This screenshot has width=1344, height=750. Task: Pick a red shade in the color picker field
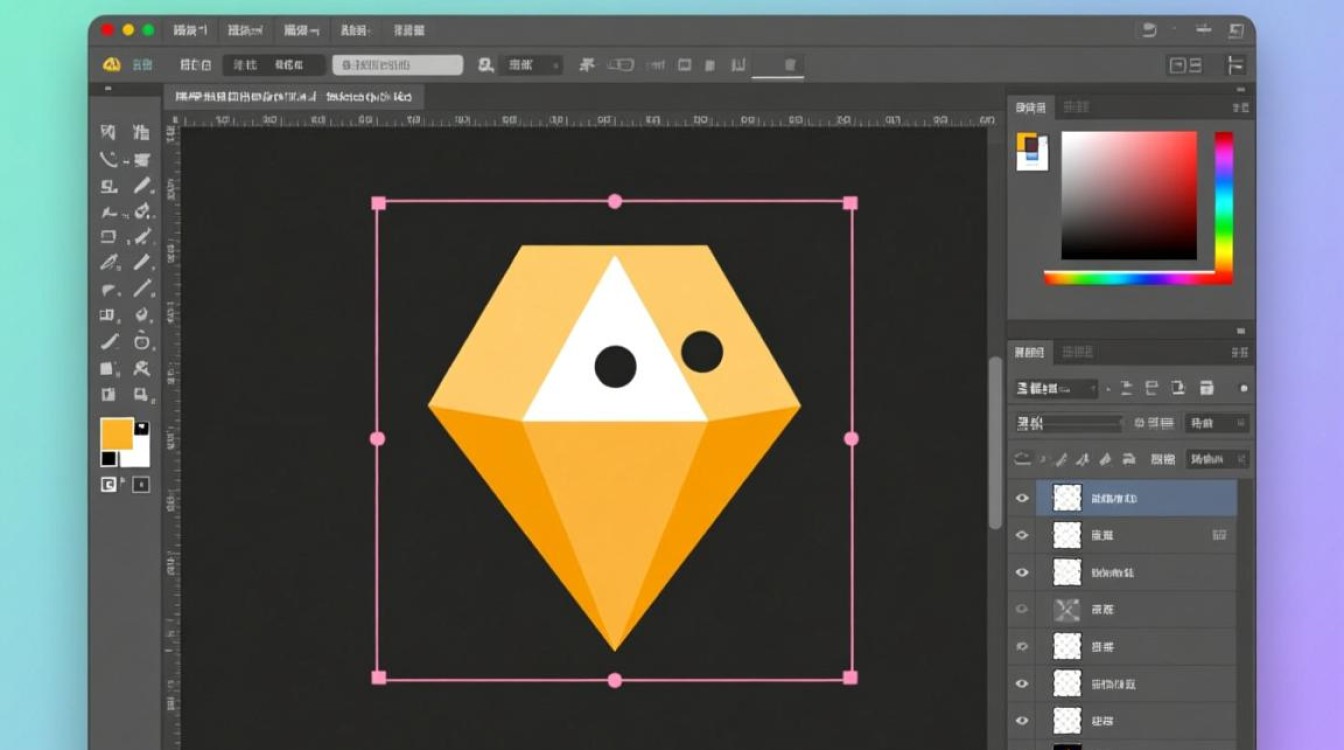[x=1129, y=196]
